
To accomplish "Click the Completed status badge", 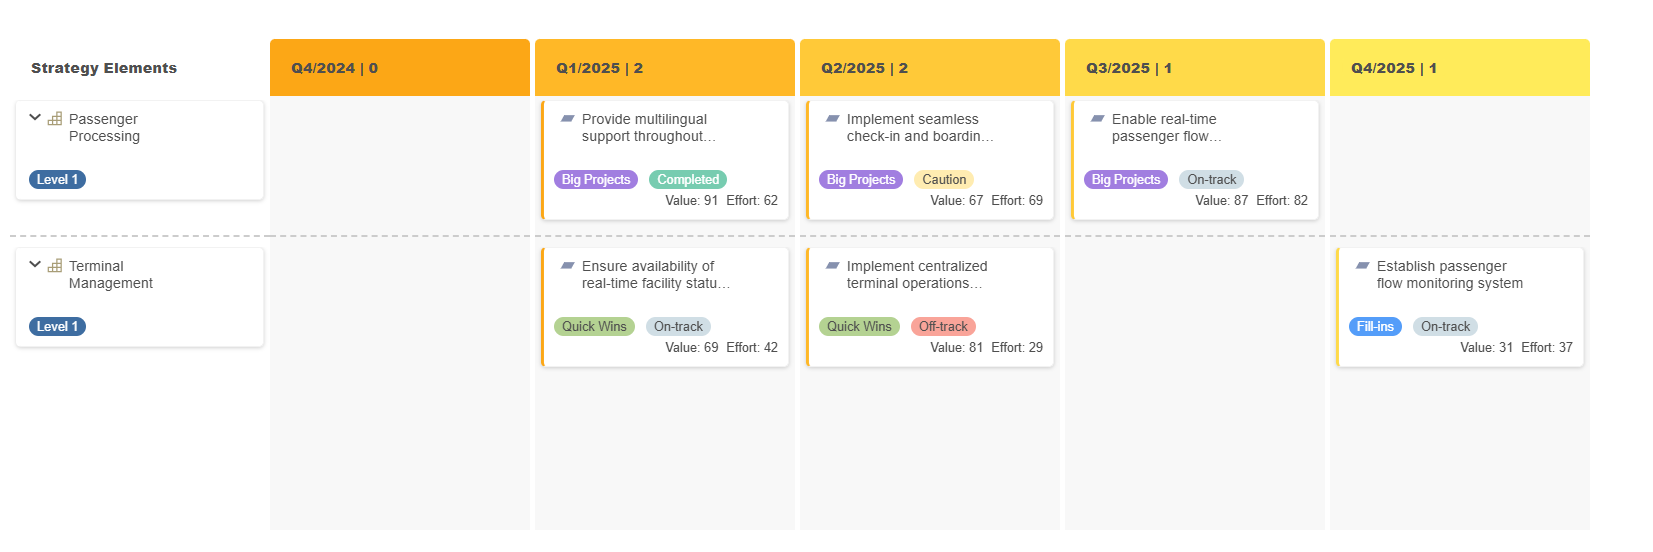I will 688,180.
